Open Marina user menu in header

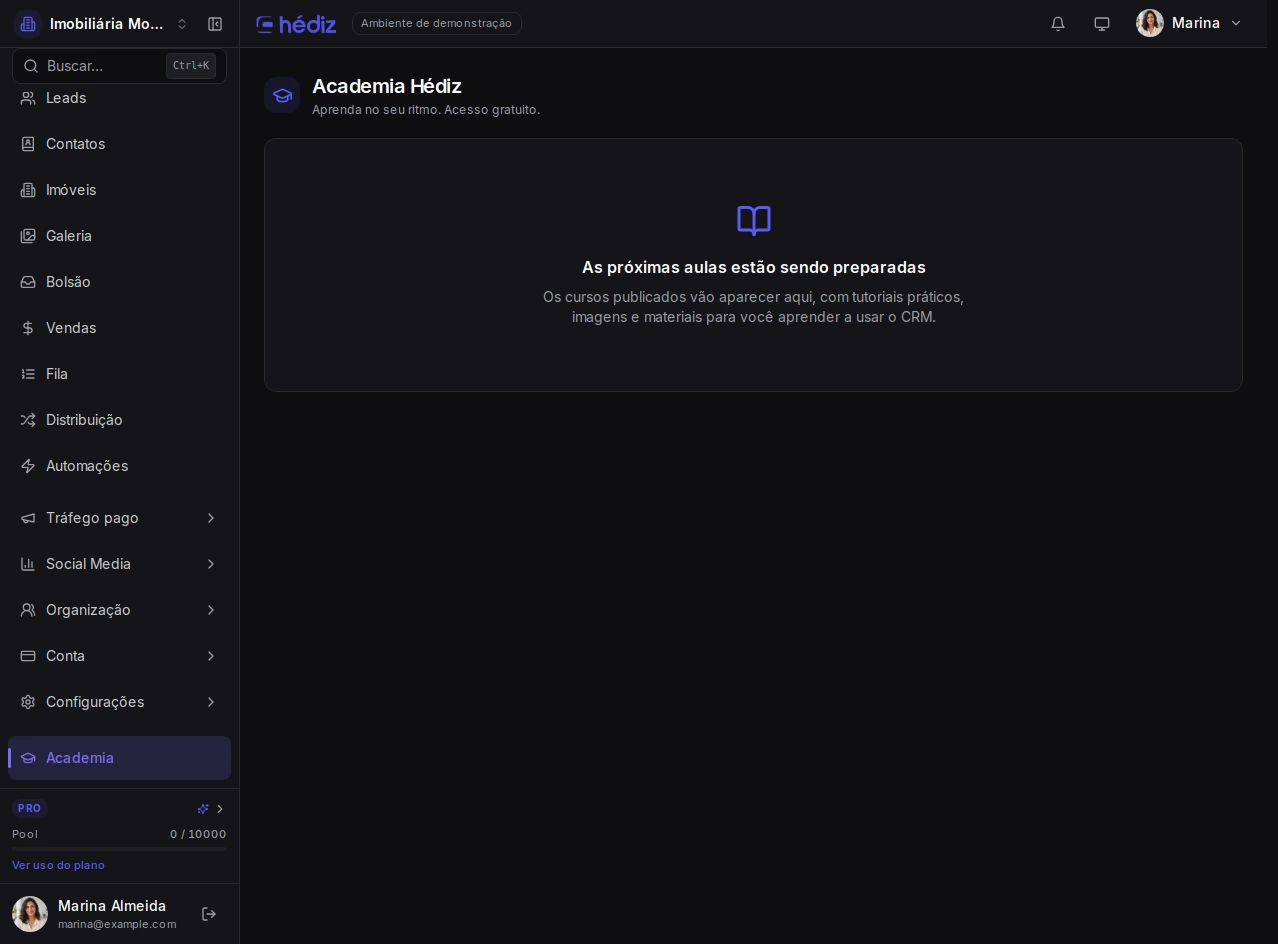tap(1189, 23)
